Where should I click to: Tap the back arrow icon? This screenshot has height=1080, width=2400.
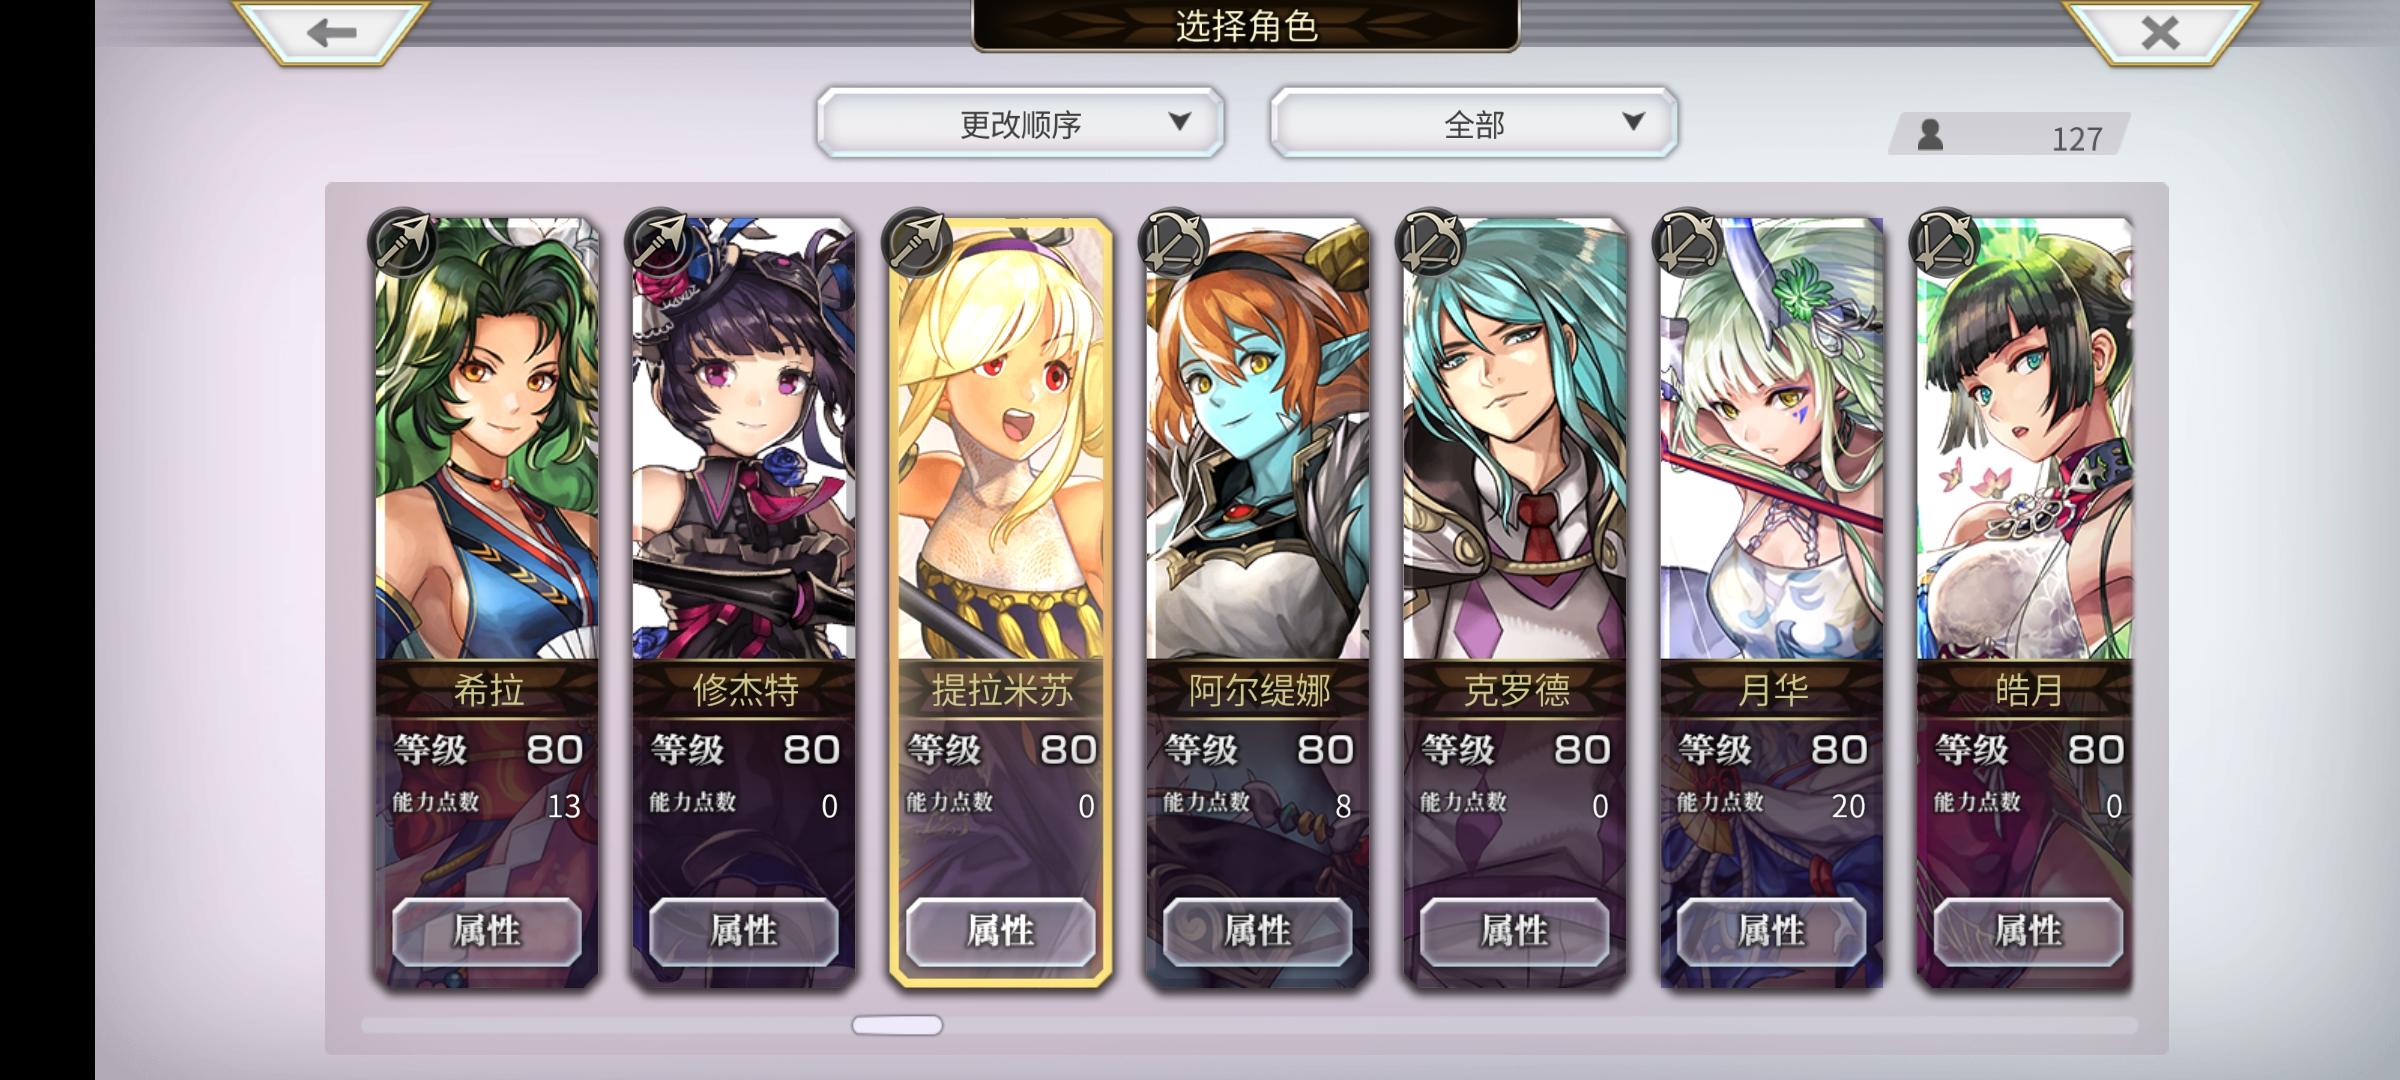(331, 33)
